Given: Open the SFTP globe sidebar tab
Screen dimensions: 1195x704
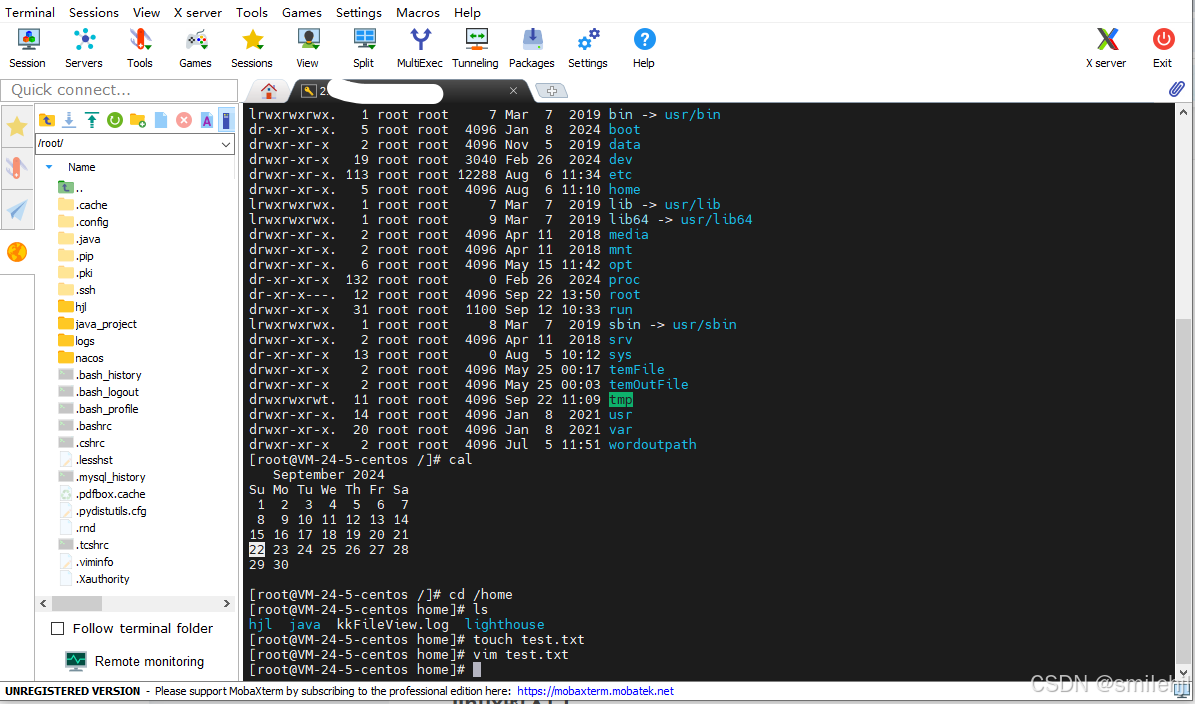Looking at the screenshot, I should tap(17, 251).
